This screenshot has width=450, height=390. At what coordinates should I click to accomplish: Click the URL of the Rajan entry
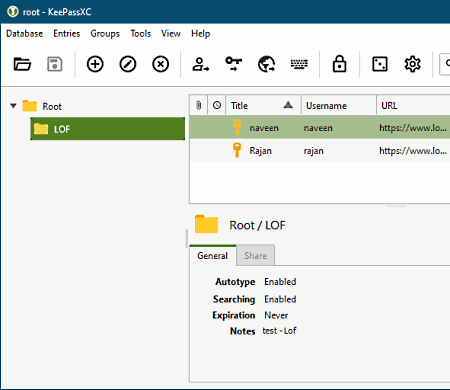413,151
